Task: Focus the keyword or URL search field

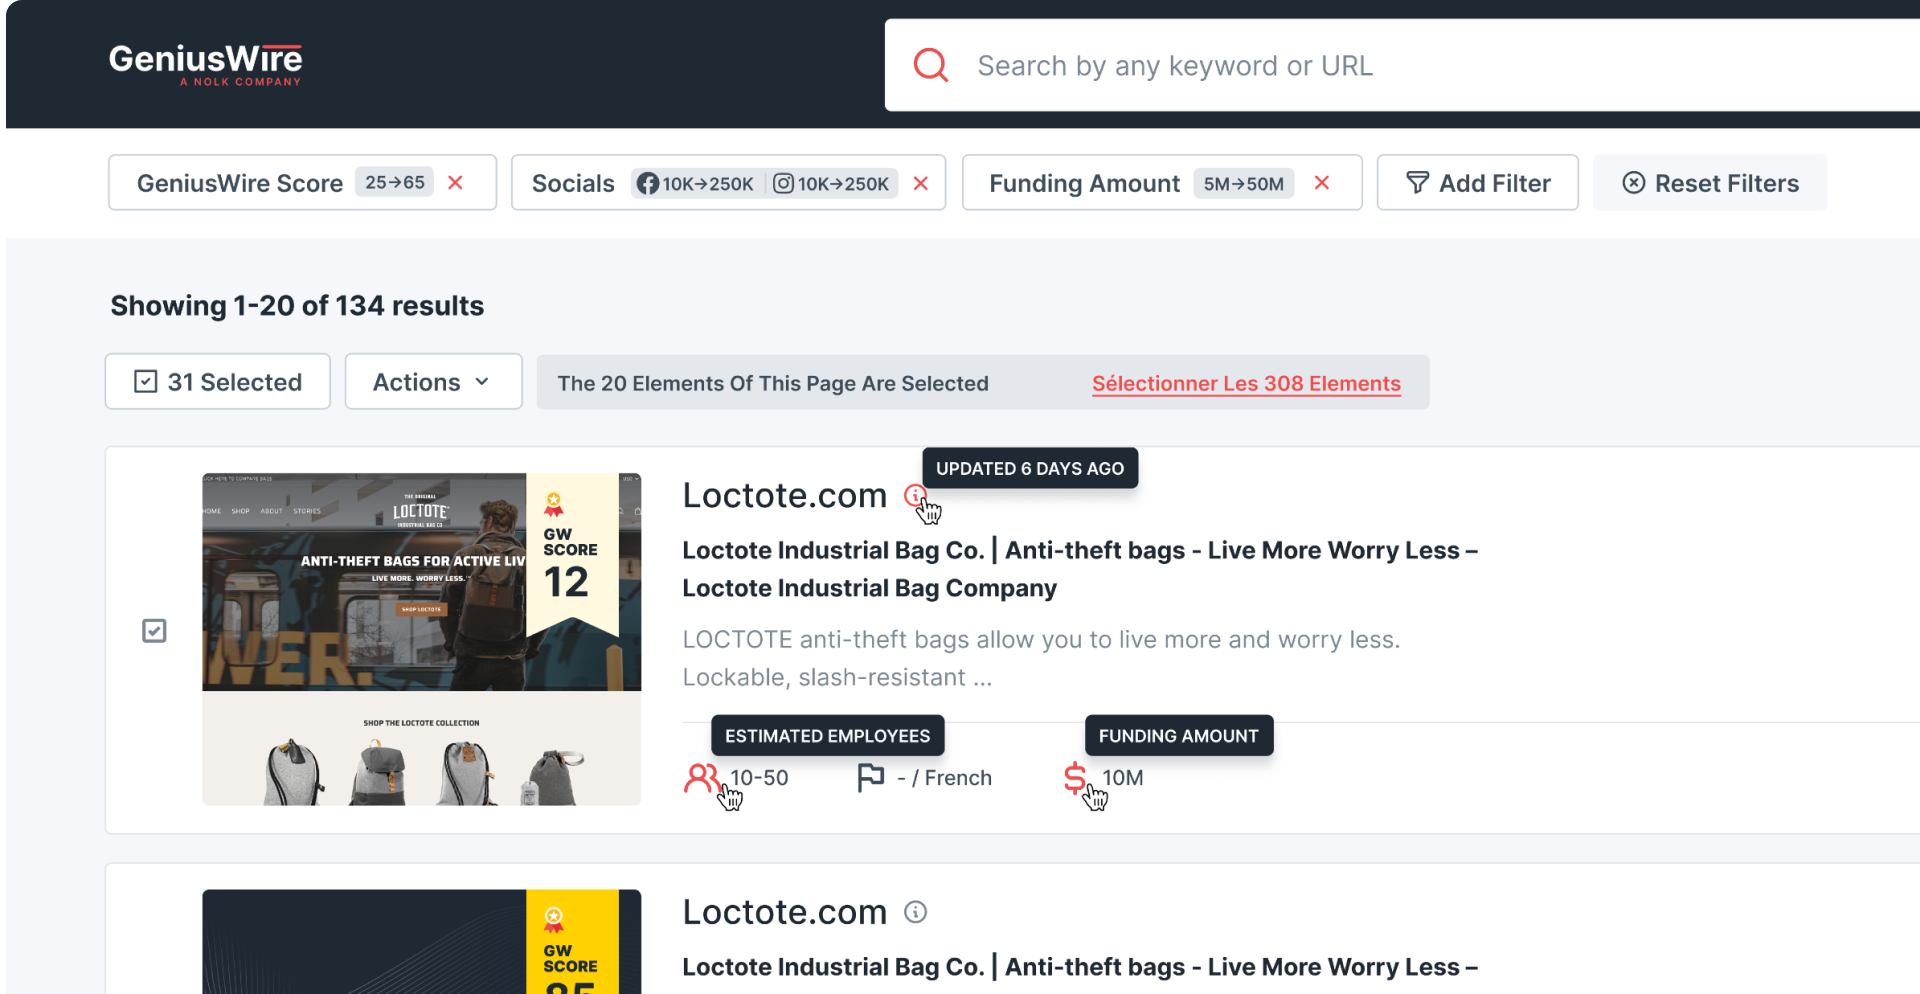Action: [x=1400, y=65]
